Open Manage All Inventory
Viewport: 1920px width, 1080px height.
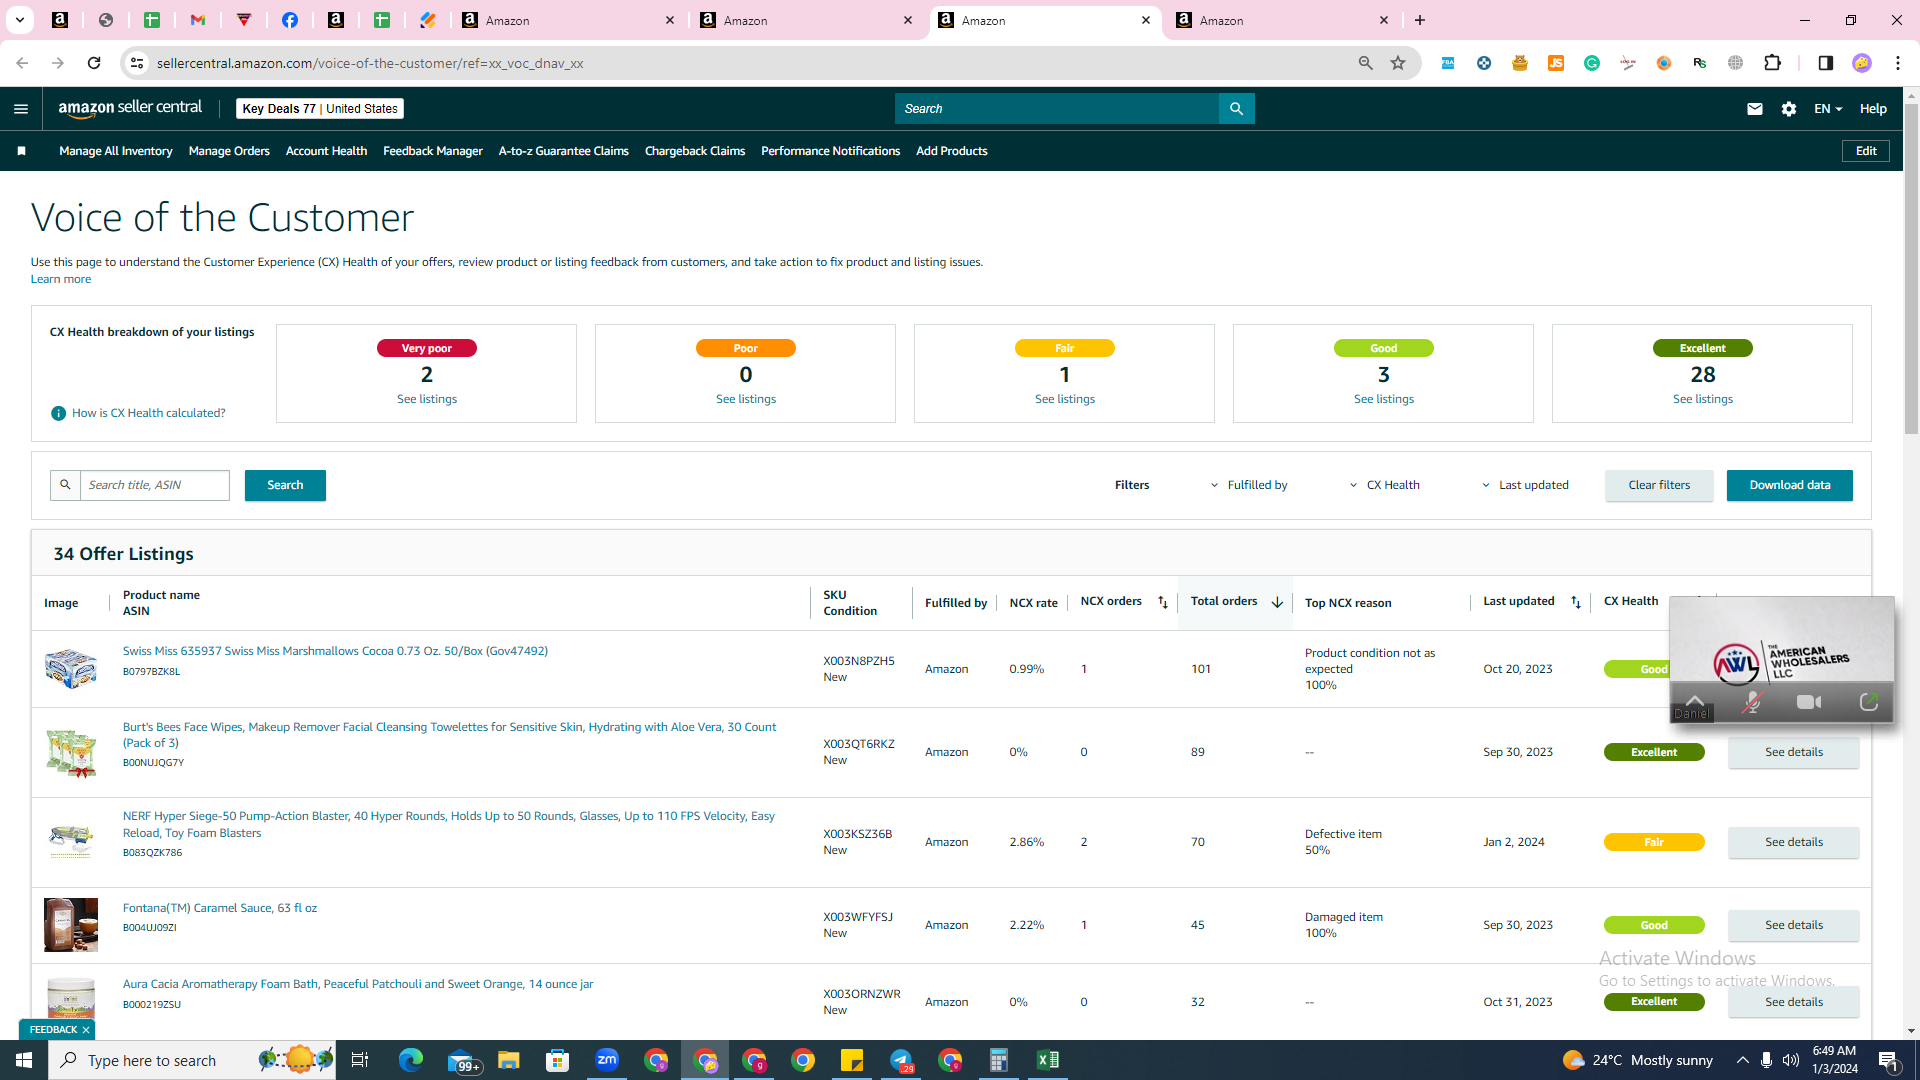tap(116, 151)
